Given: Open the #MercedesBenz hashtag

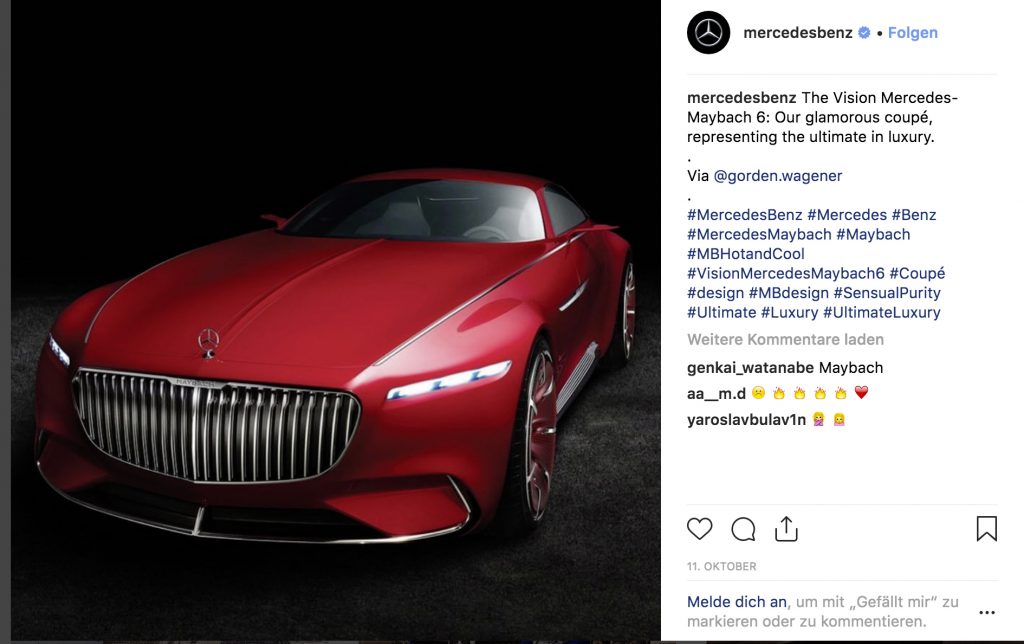Looking at the screenshot, I should (x=744, y=215).
